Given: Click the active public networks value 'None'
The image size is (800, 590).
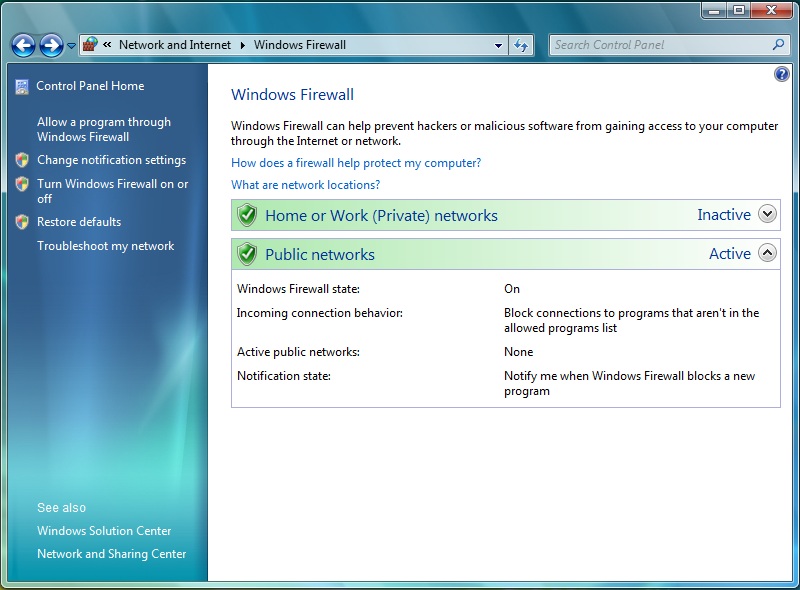Looking at the screenshot, I should pyautogui.click(x=518, y=352).
